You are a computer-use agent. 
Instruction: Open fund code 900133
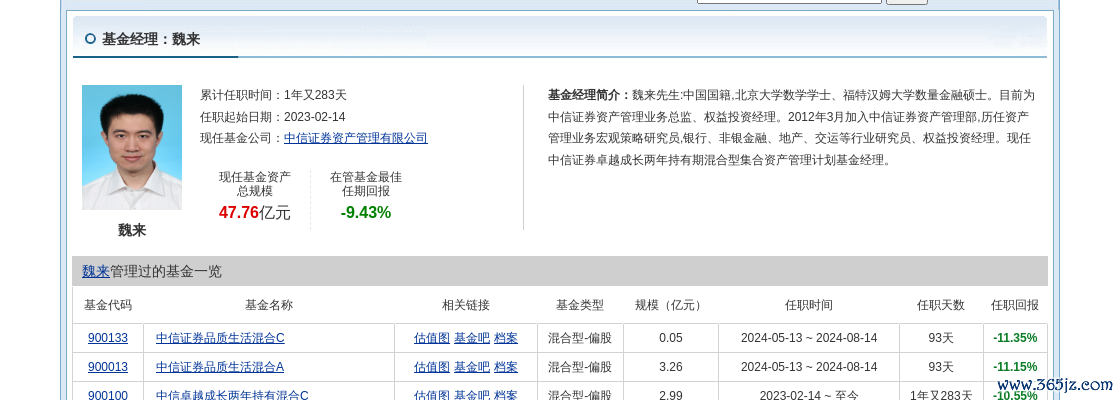pyautogui.click(x=108, y=338)
